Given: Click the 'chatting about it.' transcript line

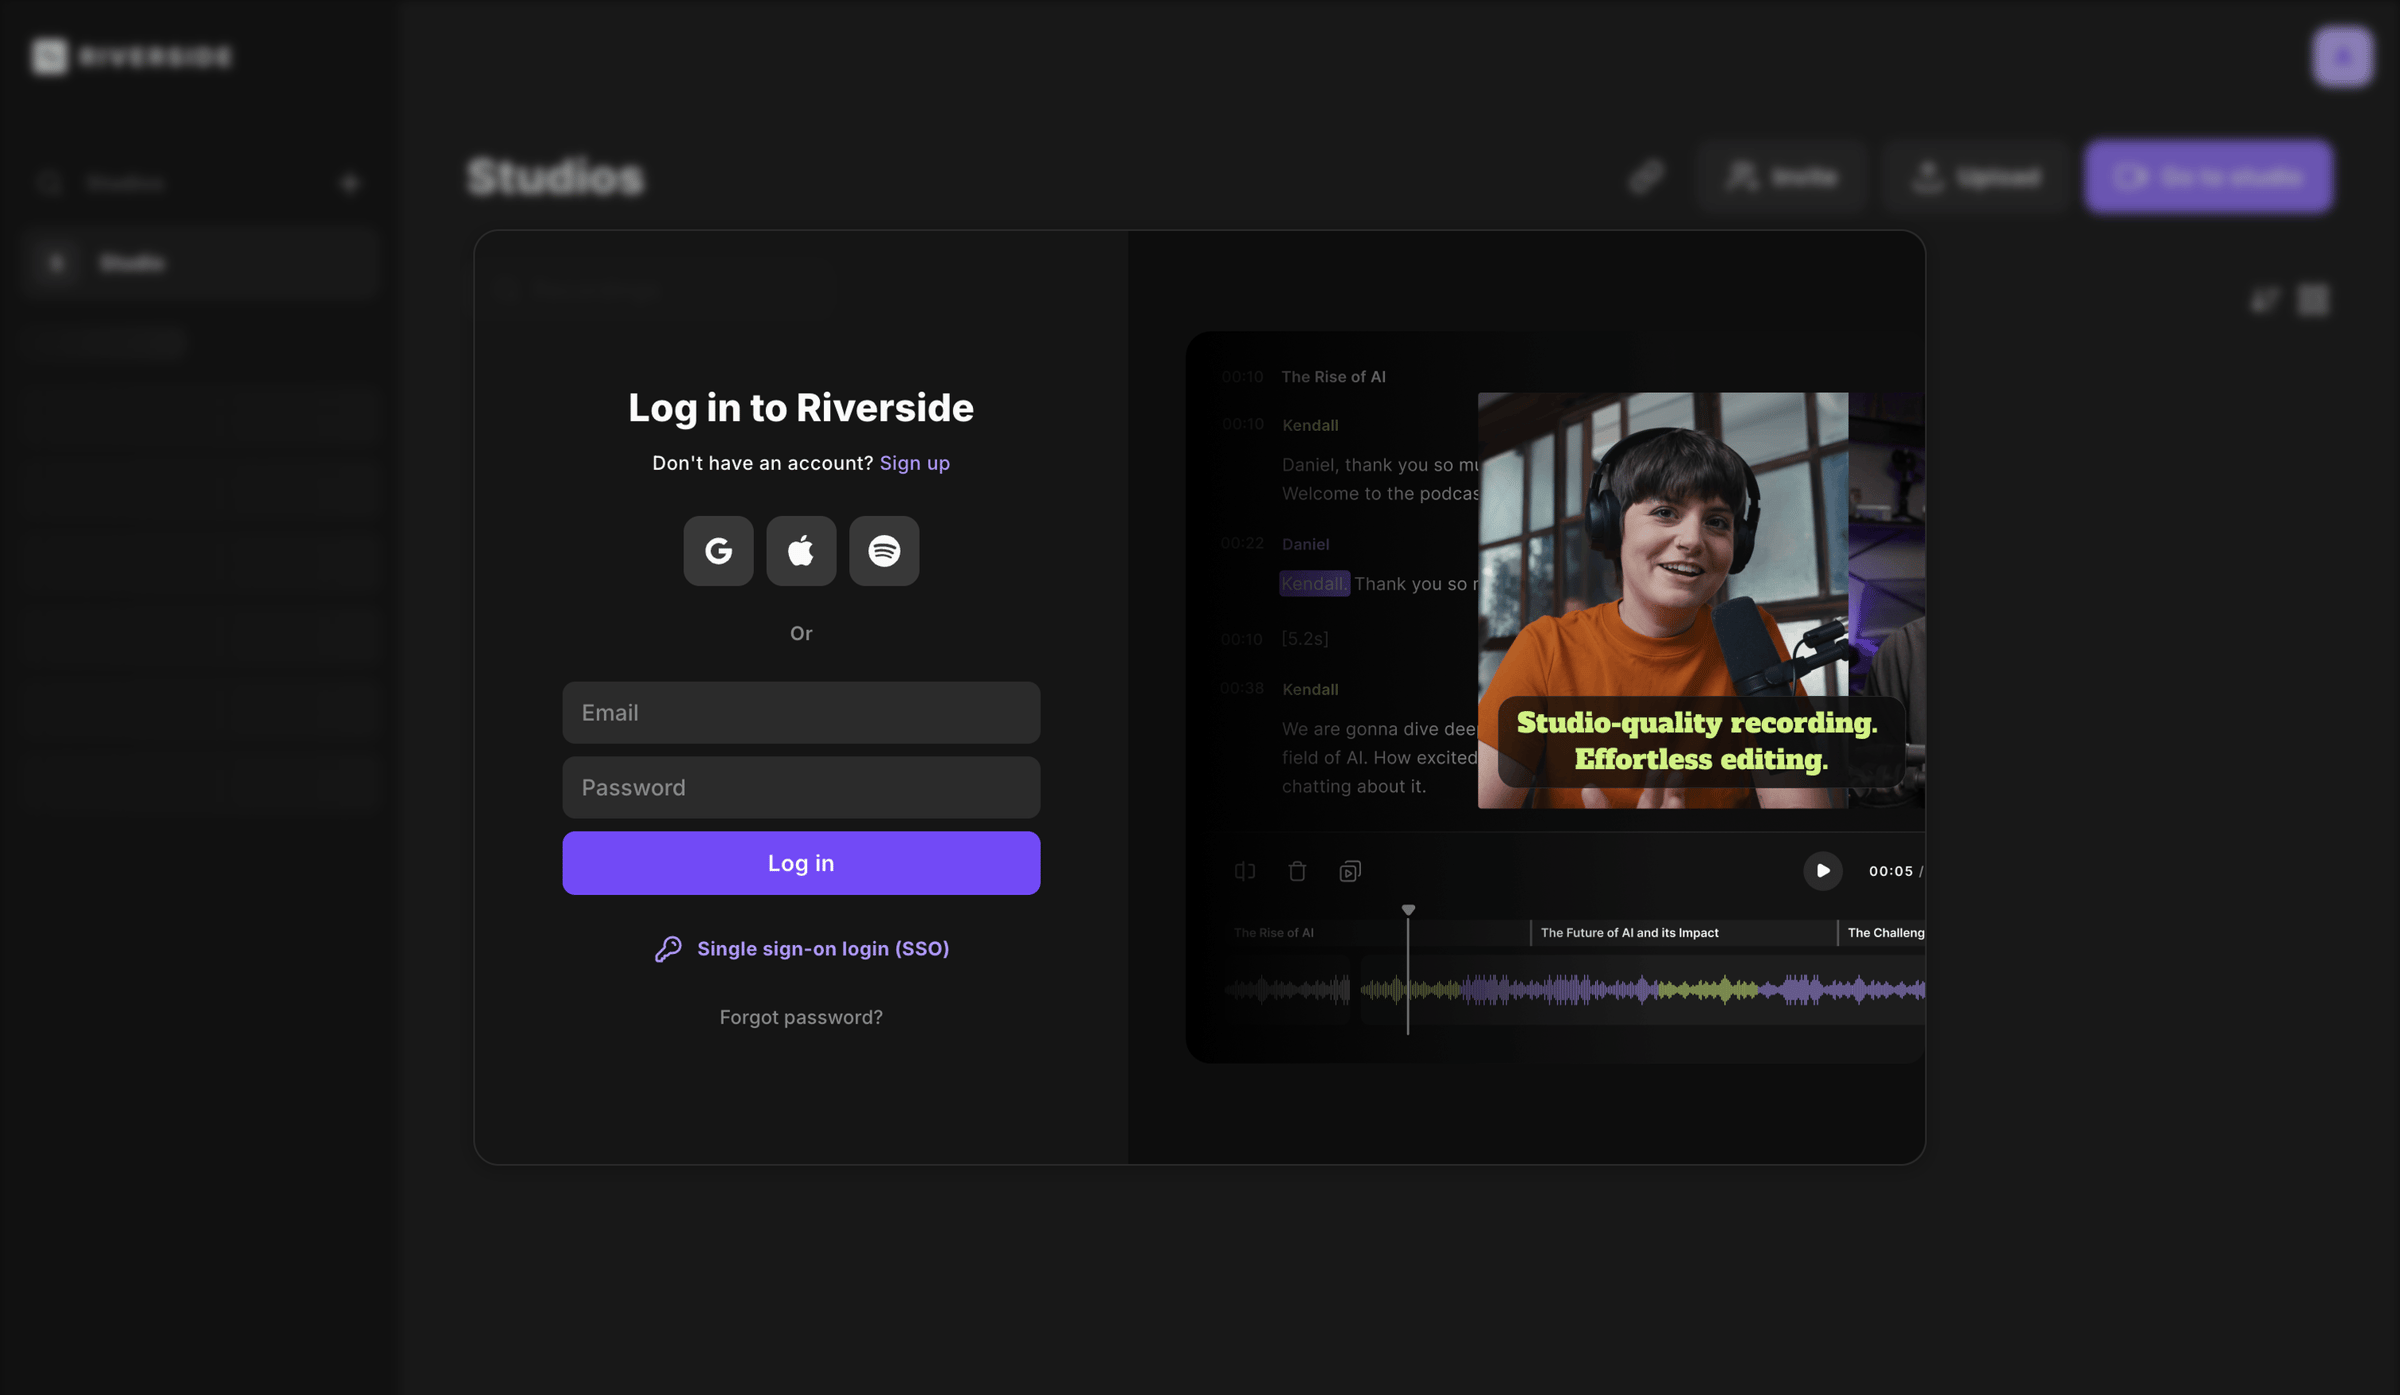Looking at the screenshot, I should pyautogui.click(x=1354, y=787).
